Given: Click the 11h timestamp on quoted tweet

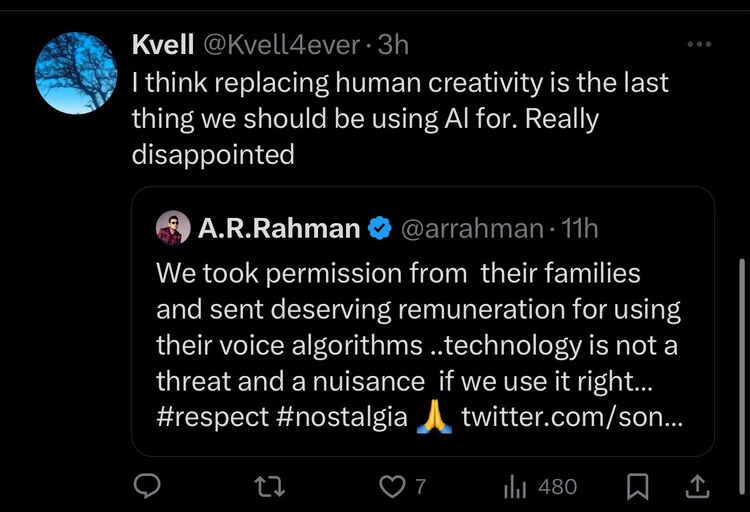Looking at the screenshot, I should [x=580, y=229].
